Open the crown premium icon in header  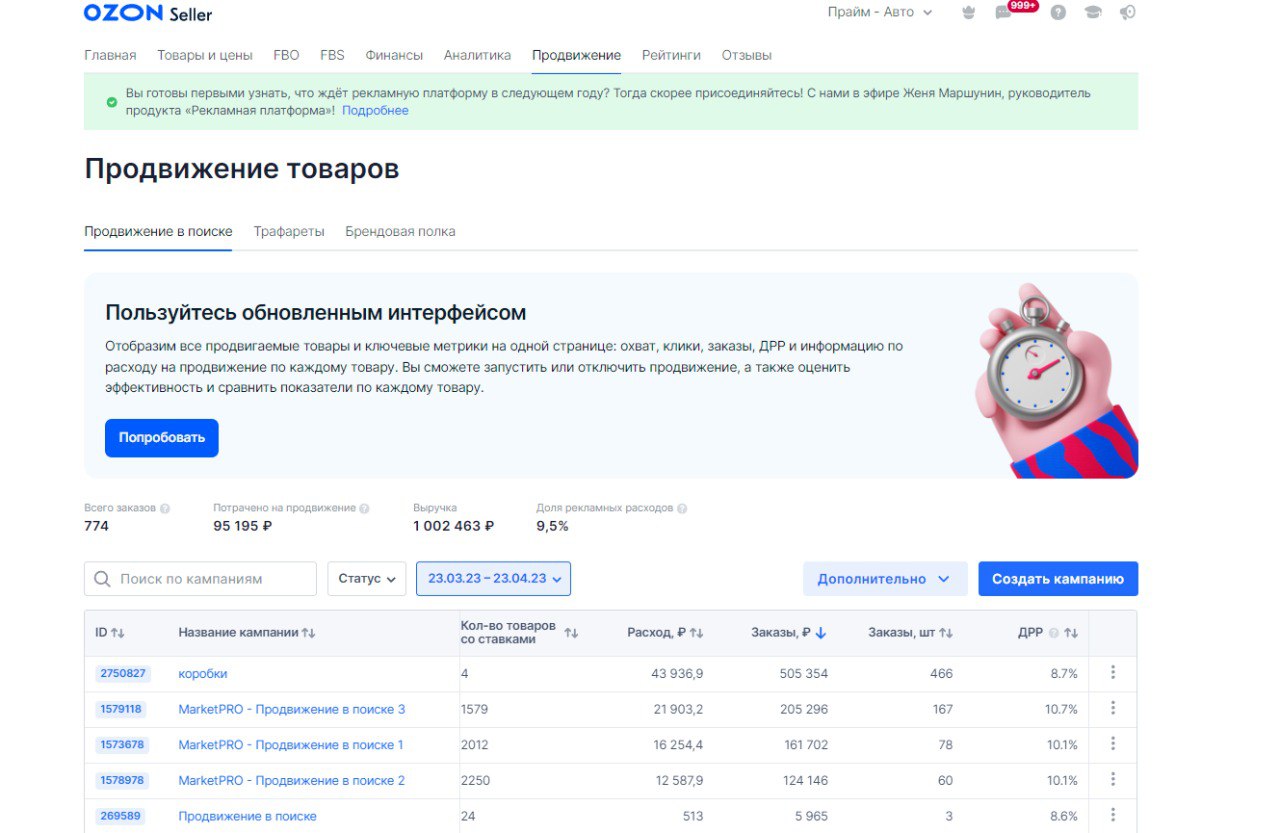point(967,13)
